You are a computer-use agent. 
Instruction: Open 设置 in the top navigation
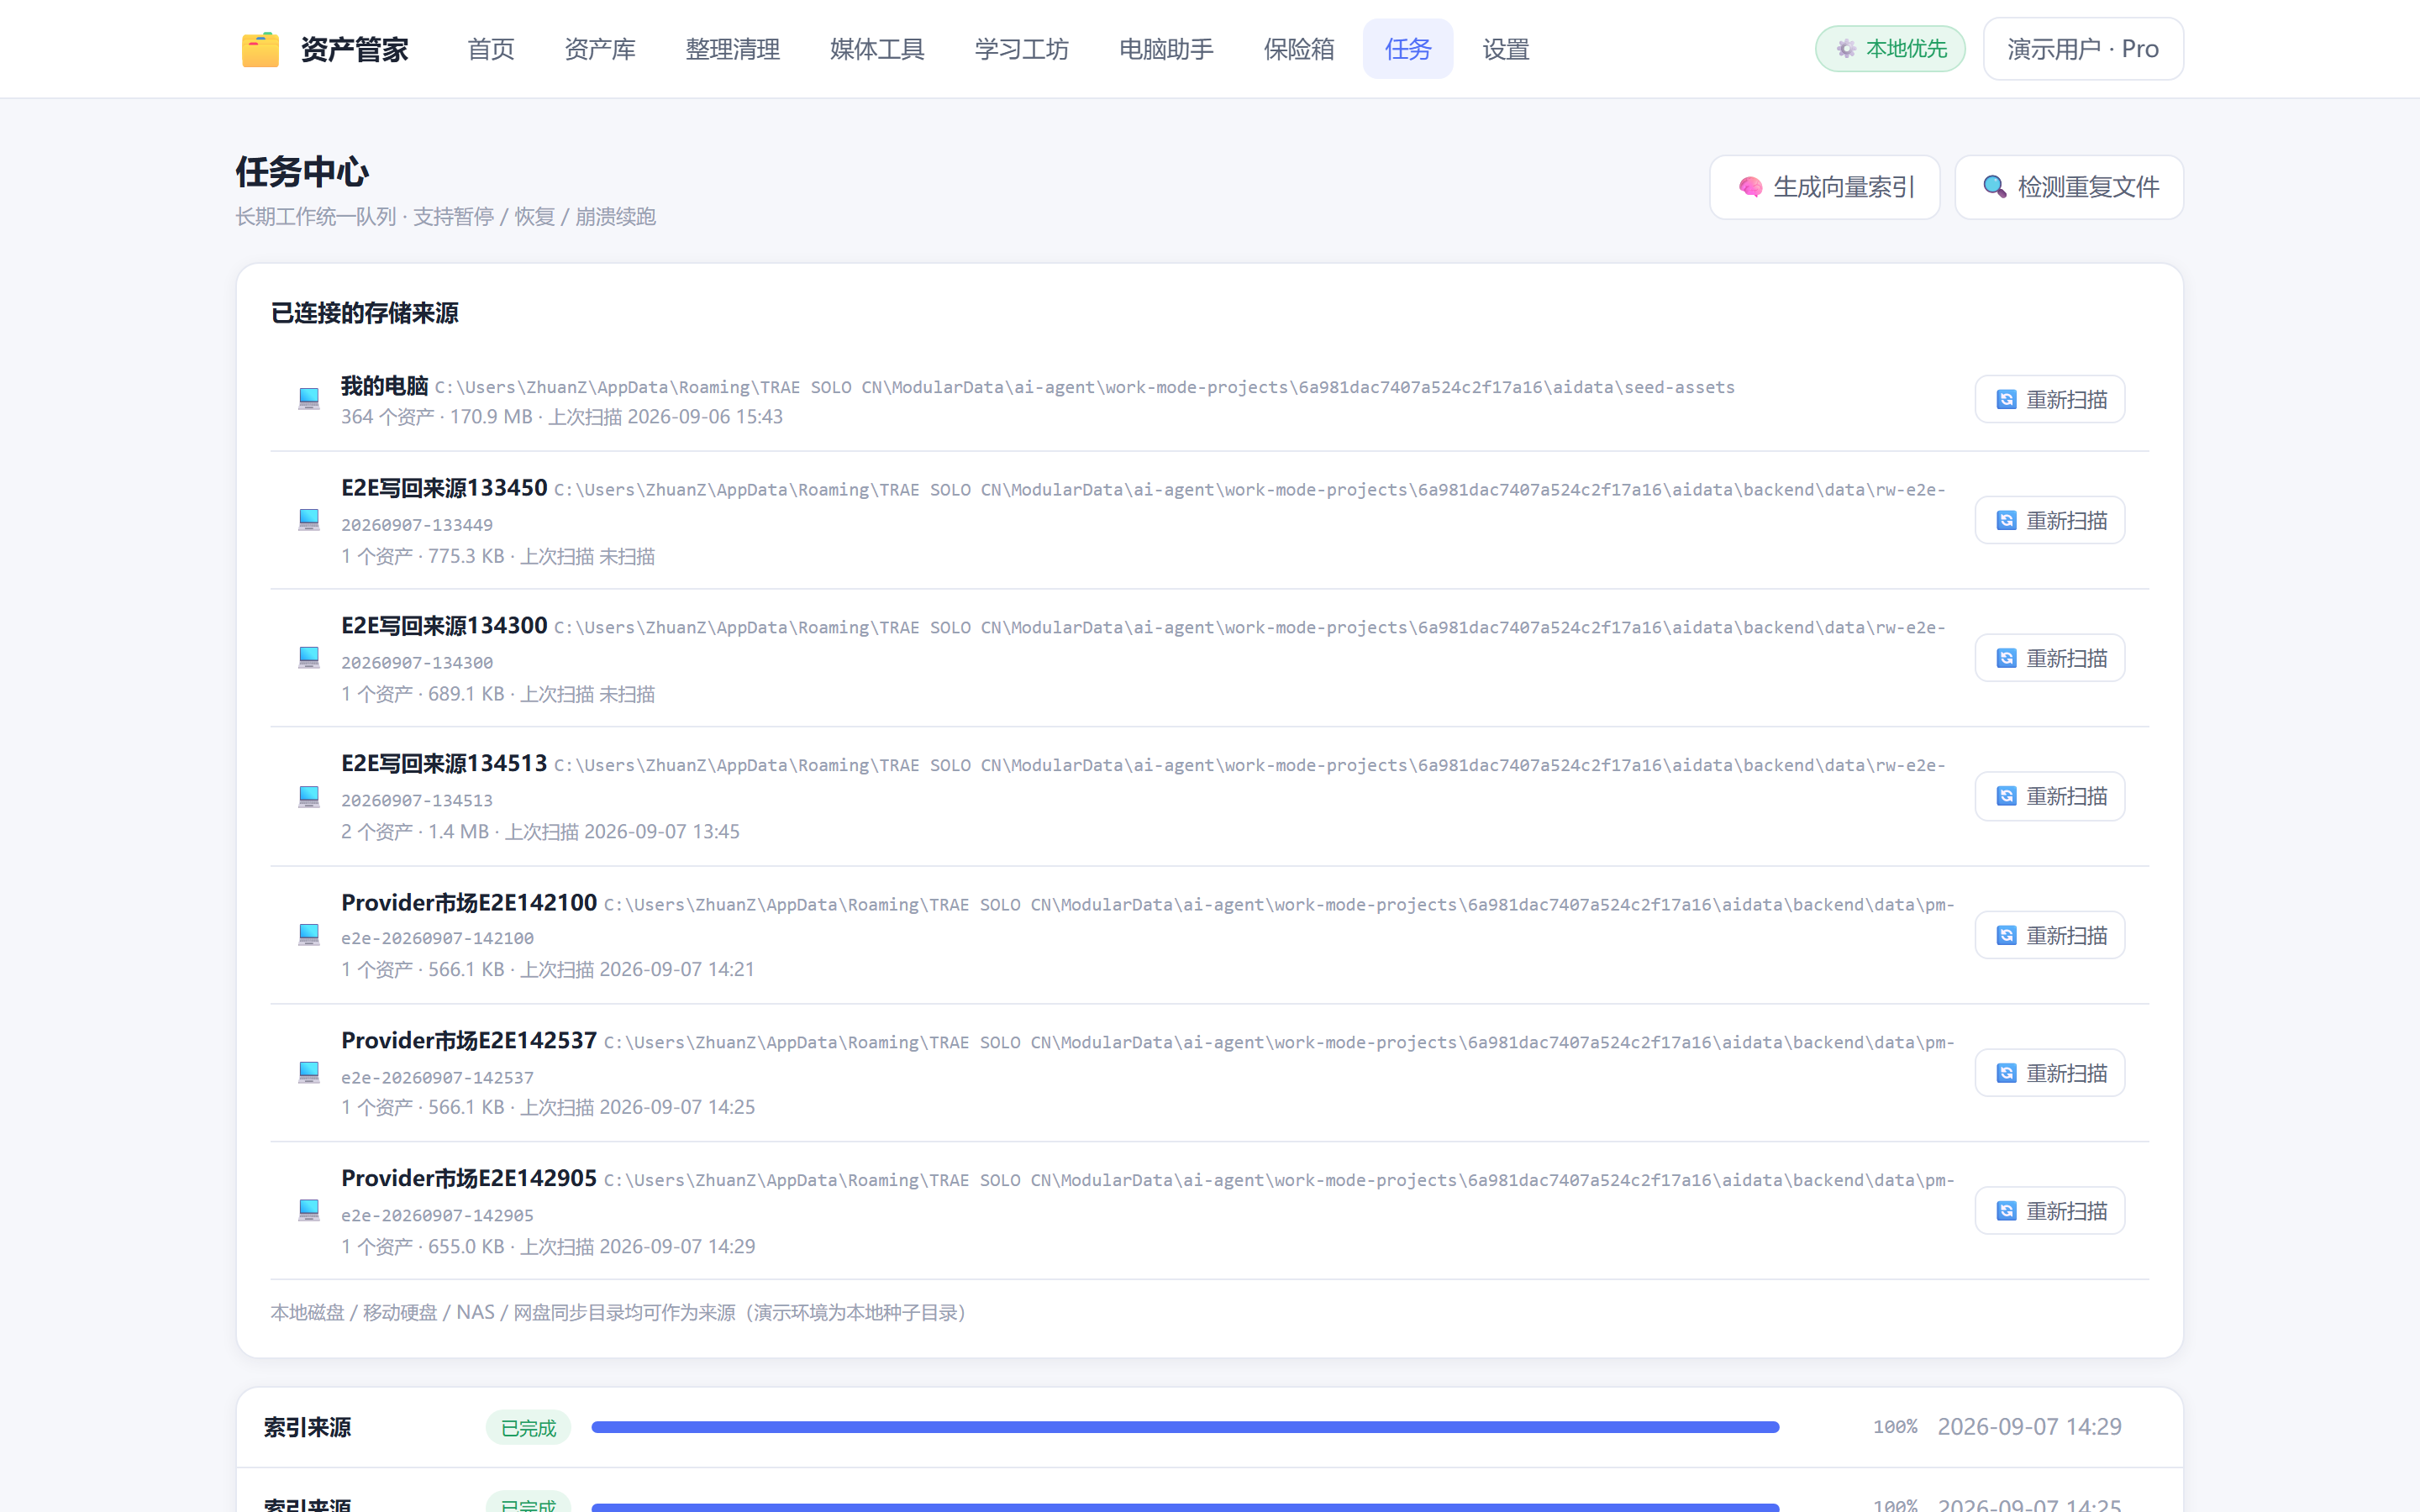1506,49
